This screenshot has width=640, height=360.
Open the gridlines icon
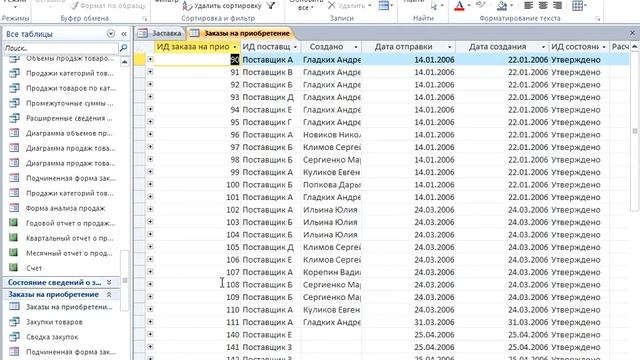pyautogui.click(x=577, y=6)
